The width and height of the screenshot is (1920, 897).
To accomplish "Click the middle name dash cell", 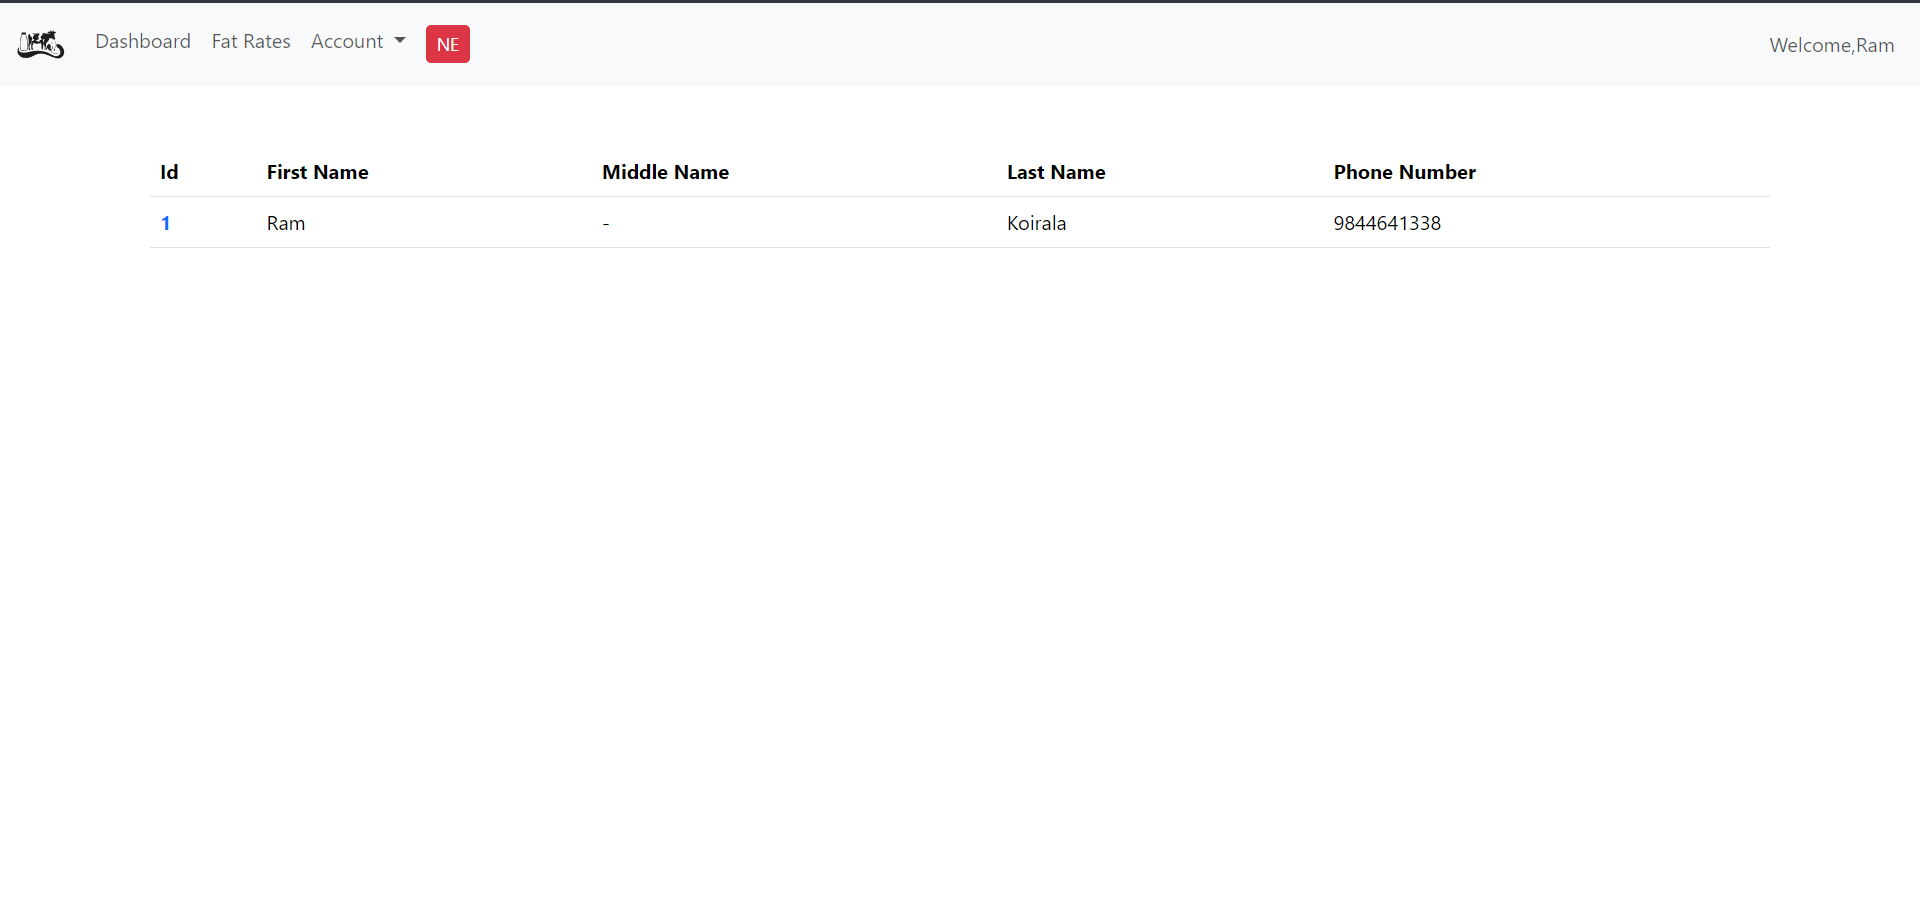I will click(x=606, y=224).
